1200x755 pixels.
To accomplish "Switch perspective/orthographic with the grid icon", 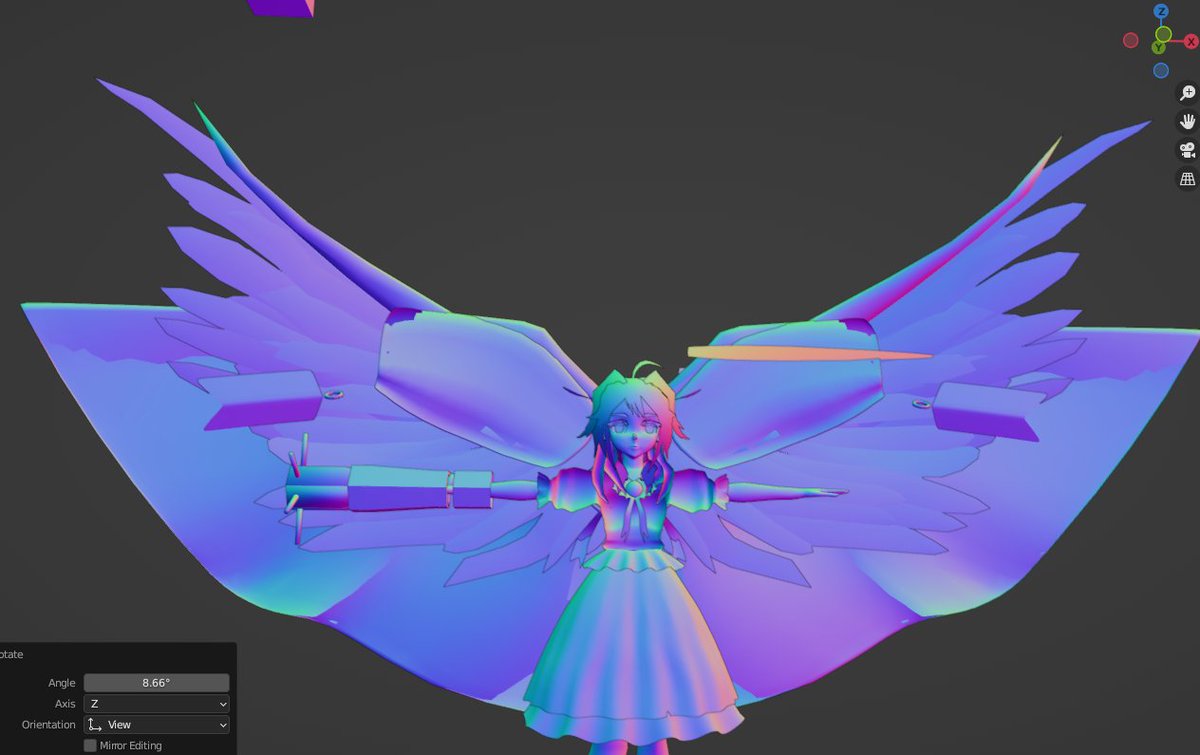I will (1188, 180).
